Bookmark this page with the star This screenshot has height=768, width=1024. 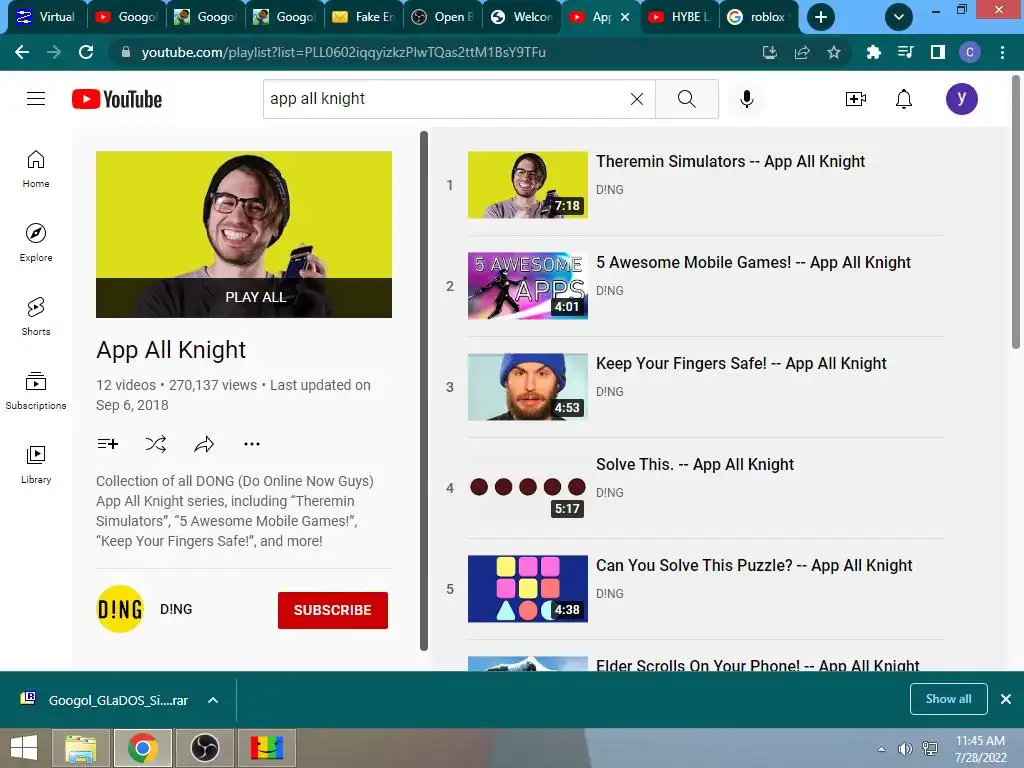coord(834,52)
